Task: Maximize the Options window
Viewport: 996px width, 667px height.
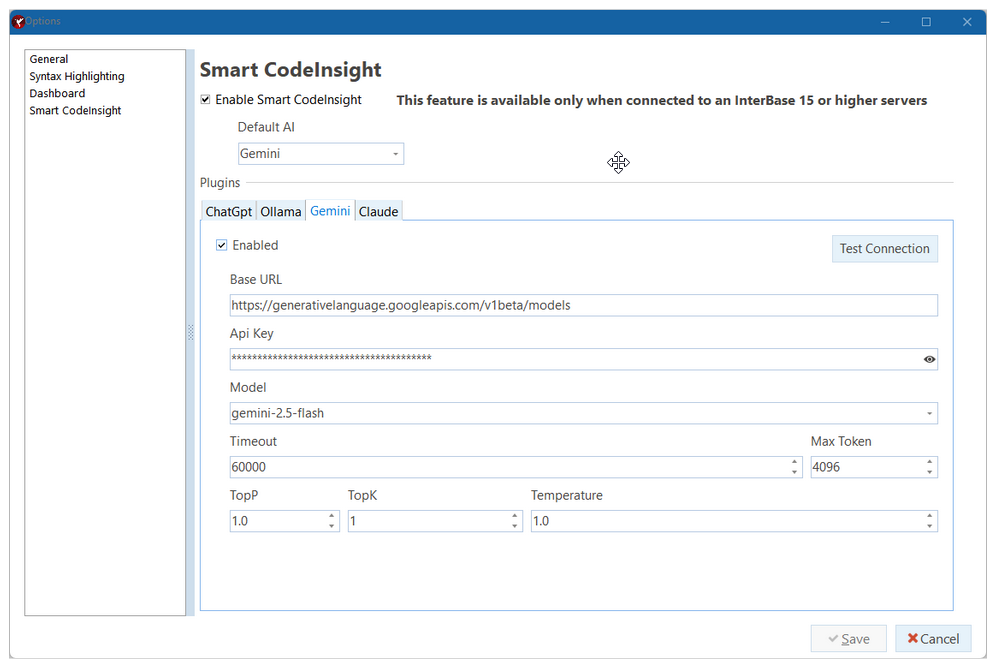Action: (x=926, y=22)
